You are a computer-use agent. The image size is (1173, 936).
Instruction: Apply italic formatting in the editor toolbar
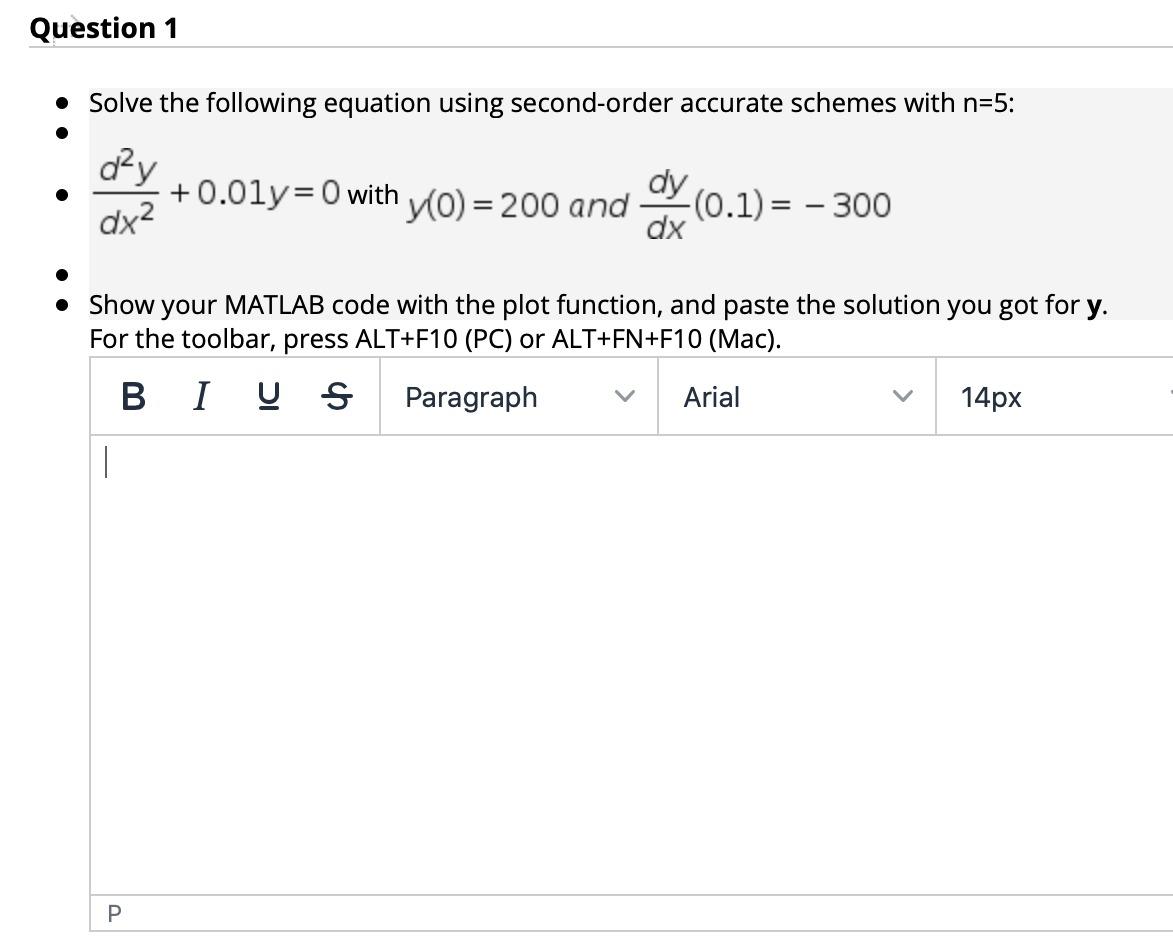click(199, 397)
